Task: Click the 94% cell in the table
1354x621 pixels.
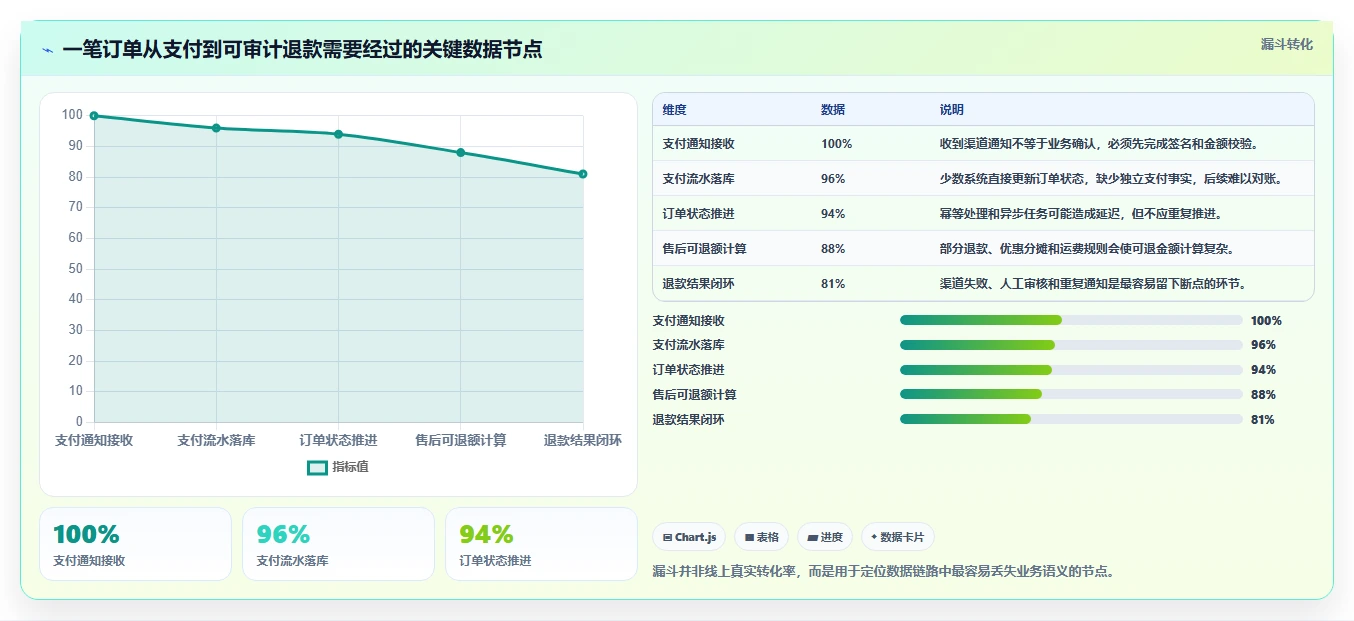Action: point(833,214)
